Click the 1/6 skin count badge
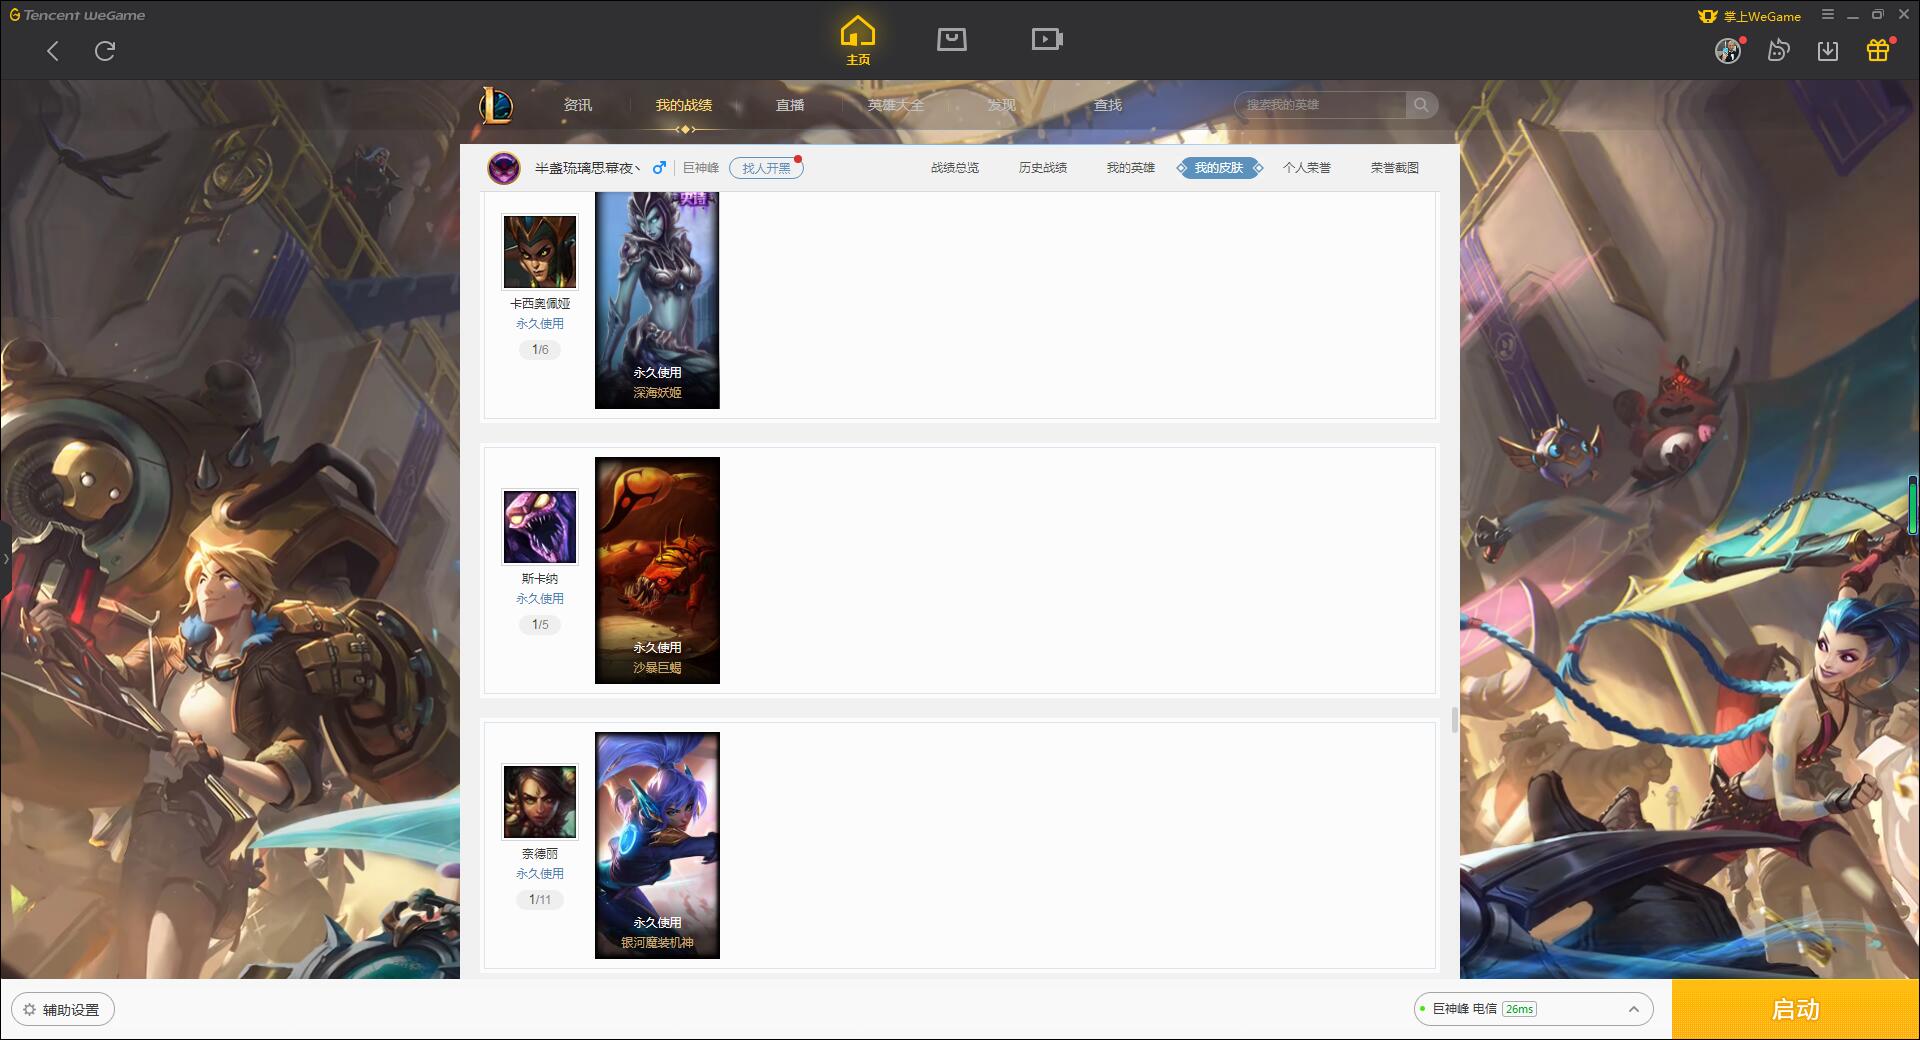 tap(540, 350)
